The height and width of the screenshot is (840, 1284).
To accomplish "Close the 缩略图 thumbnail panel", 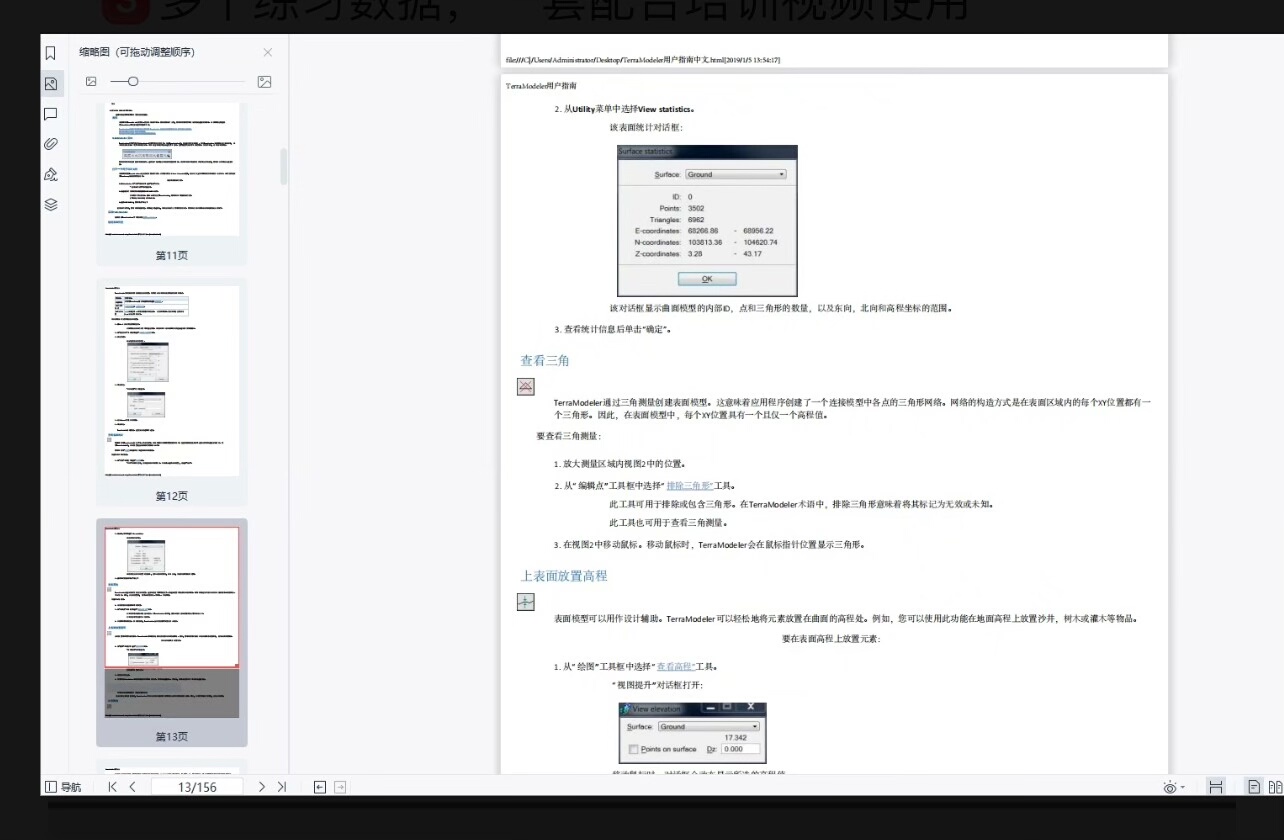I will point(267,52).
